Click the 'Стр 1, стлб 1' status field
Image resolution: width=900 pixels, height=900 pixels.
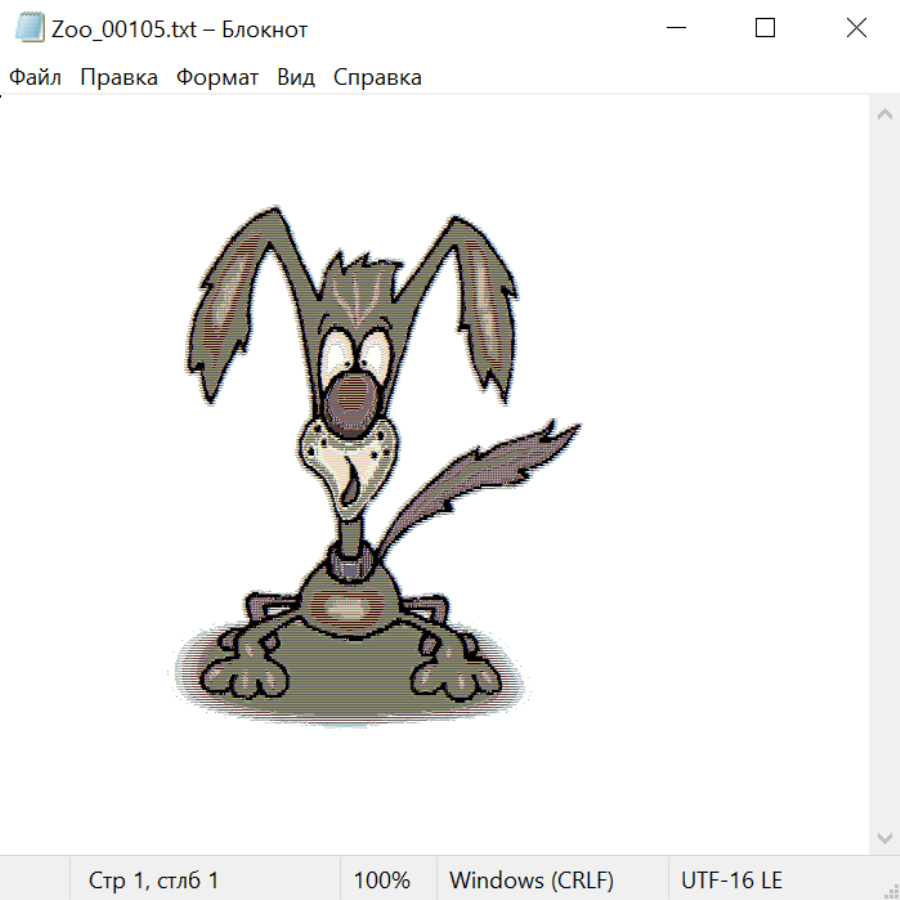tap(154, 880)
